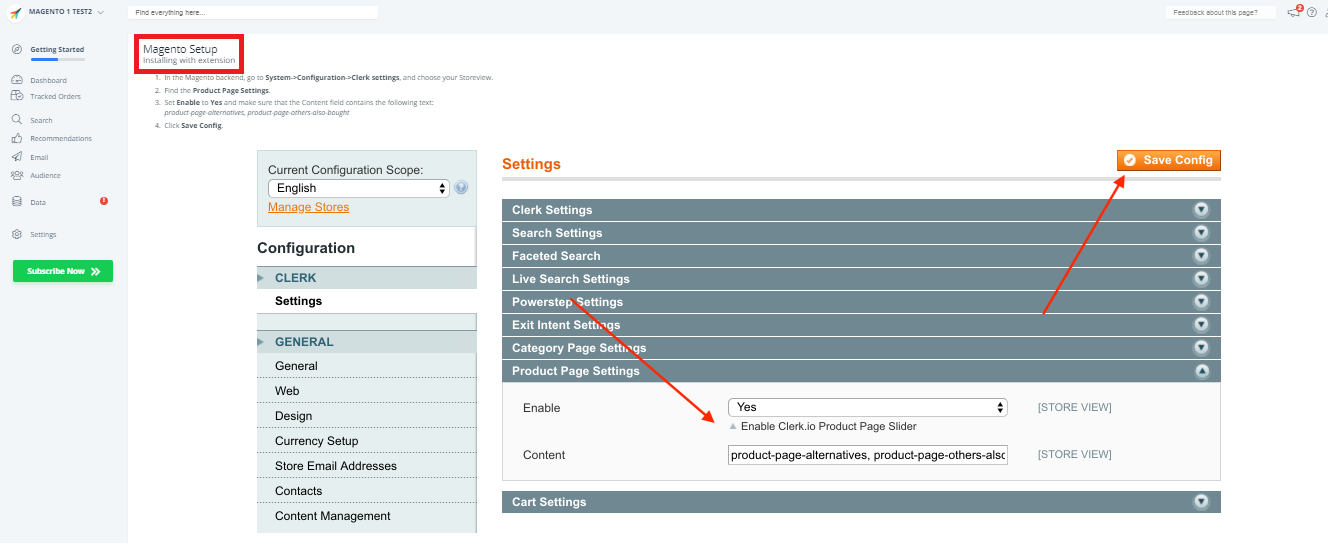Viewport: 1328px width, 552px height.
Task: Click the Settings gear icon in sidebar
Action: point(17,234)
